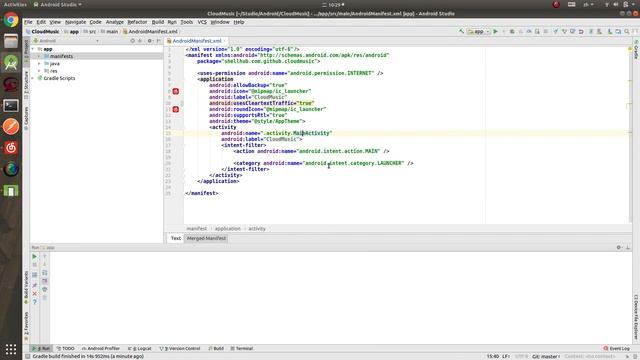Open the help question mark in the Run panel
Image resolution: width=640 pixels, height=360 pixels.
point(35,302)
